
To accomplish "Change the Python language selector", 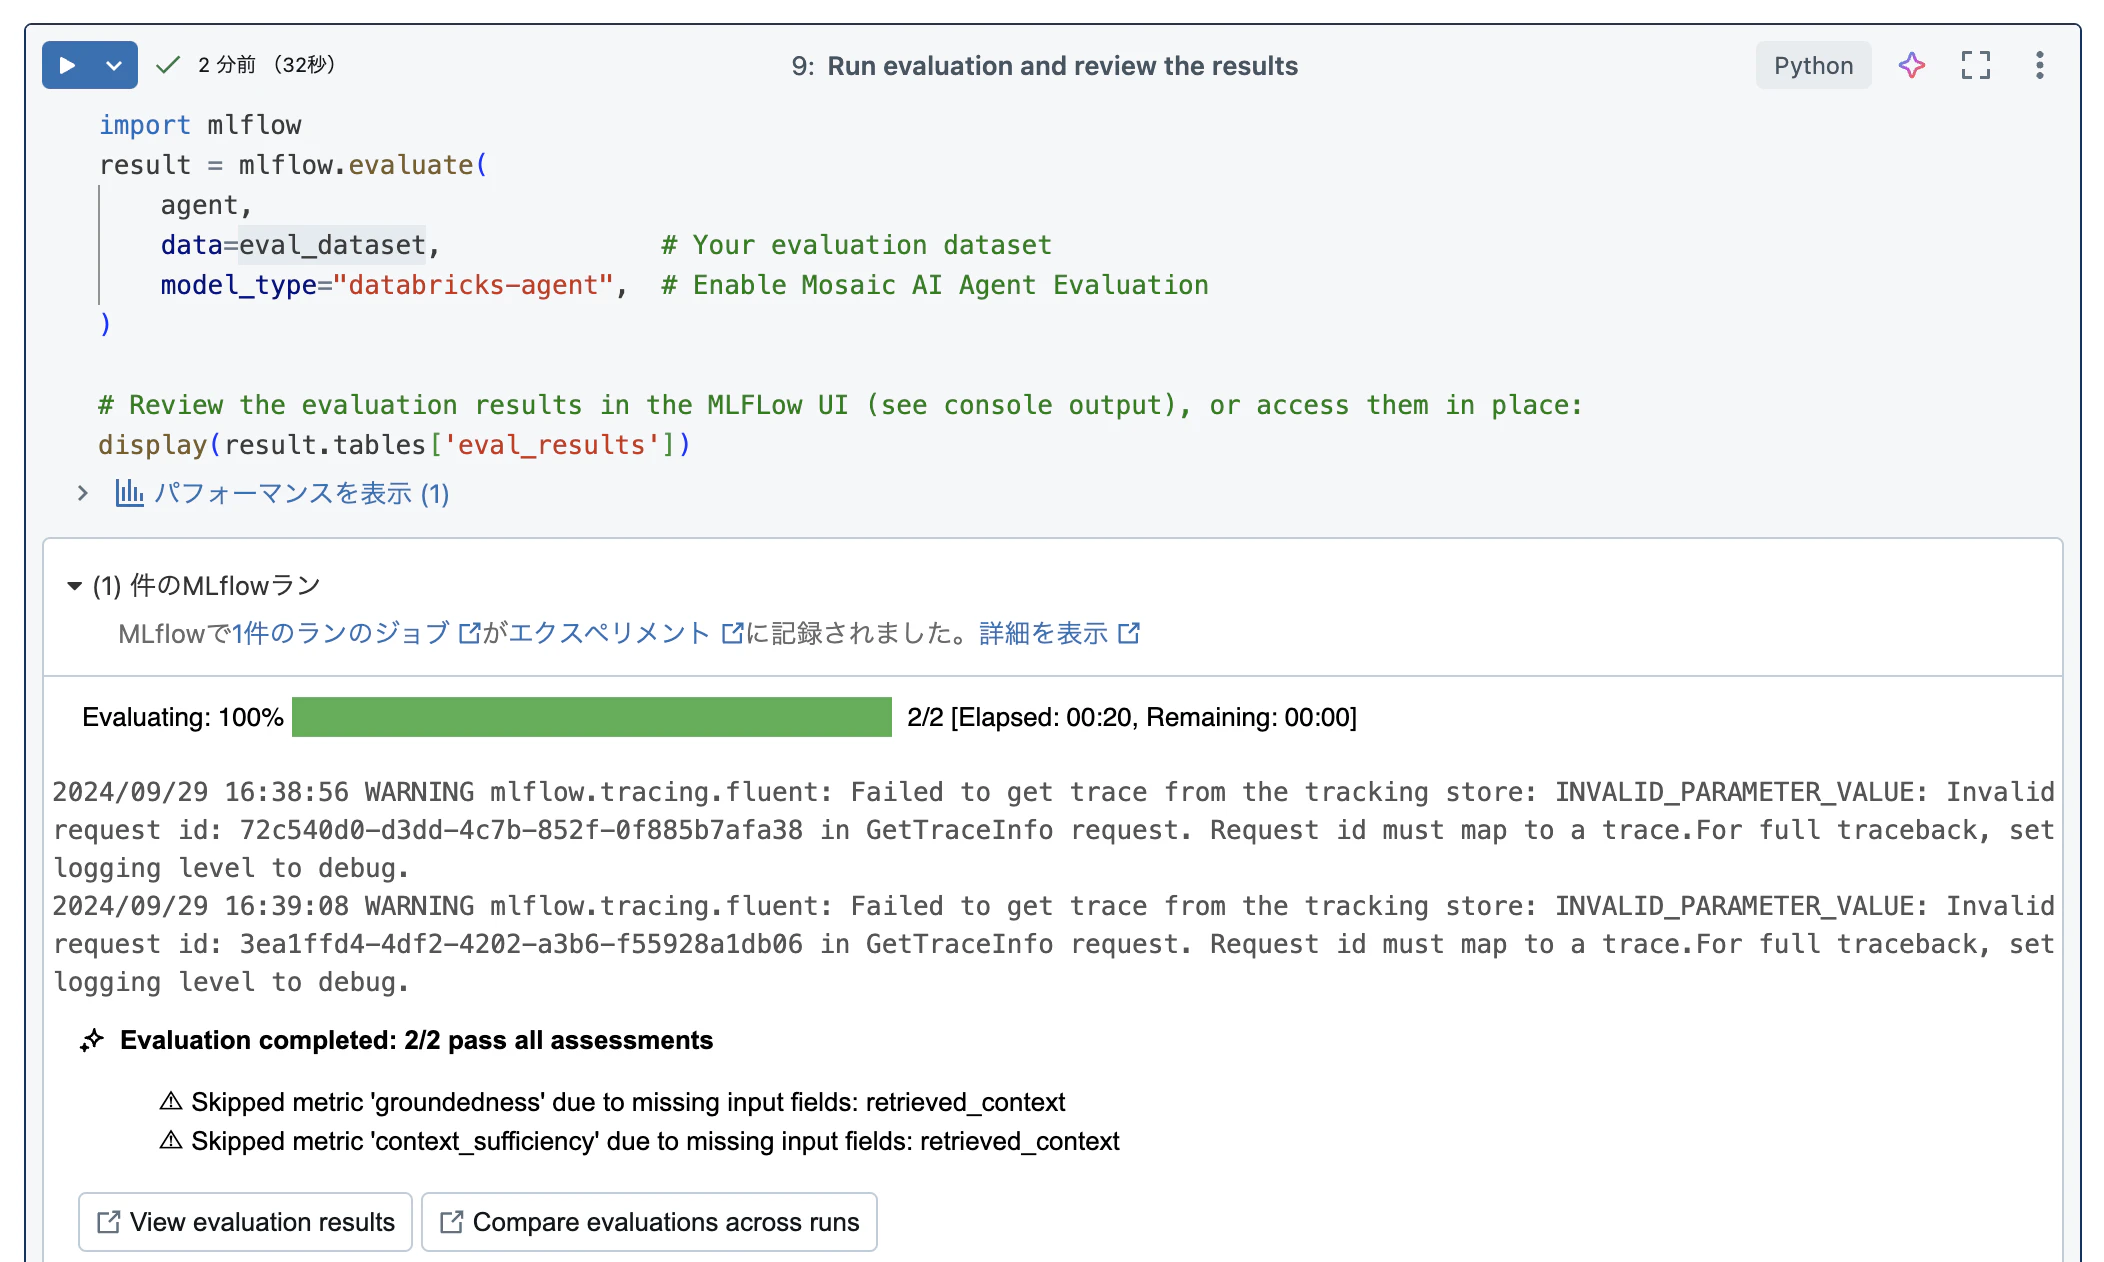I will click(x=1813, y=66).
